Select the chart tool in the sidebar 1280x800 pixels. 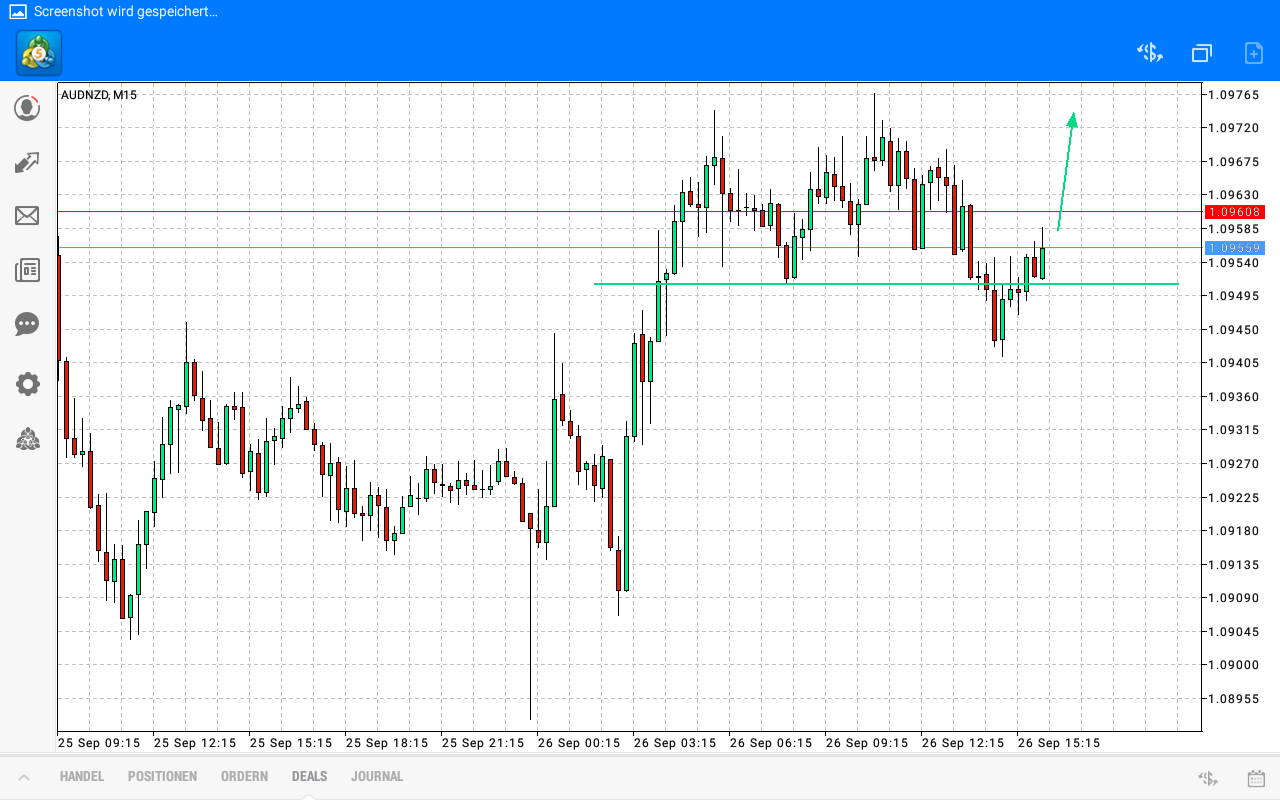coord(27,162)
